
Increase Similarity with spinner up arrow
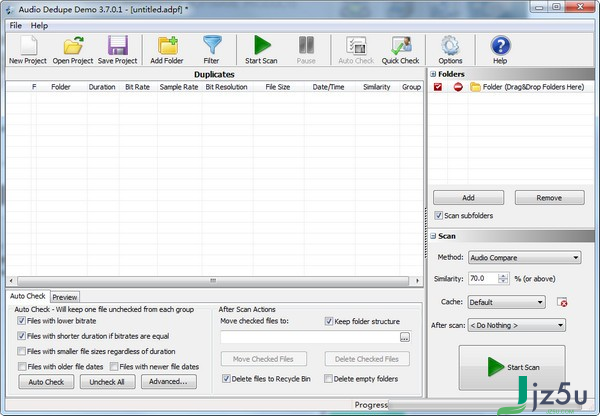pyautogui.click(x=504, y=276)
